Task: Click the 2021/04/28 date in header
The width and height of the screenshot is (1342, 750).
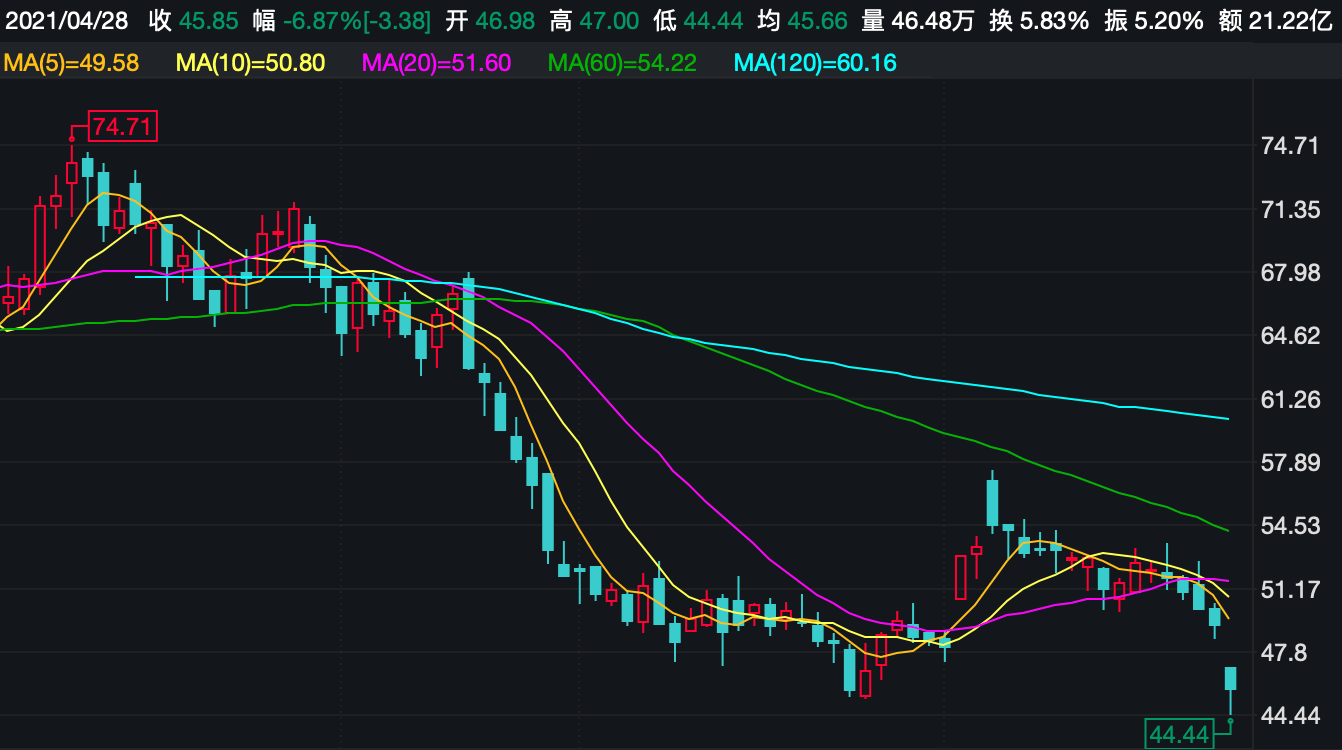Action: pos(67,20)
